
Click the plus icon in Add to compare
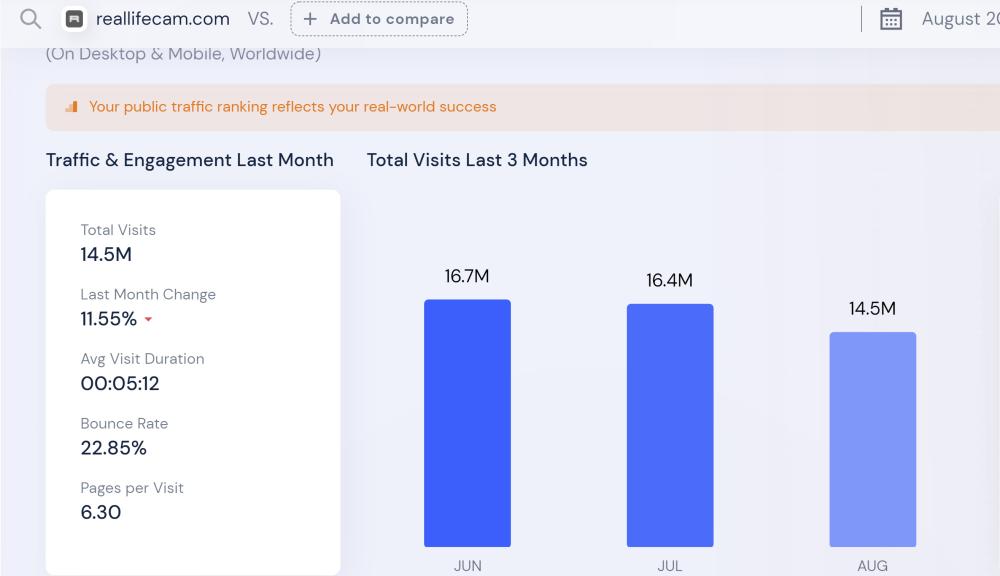click(x=310, y=19)
